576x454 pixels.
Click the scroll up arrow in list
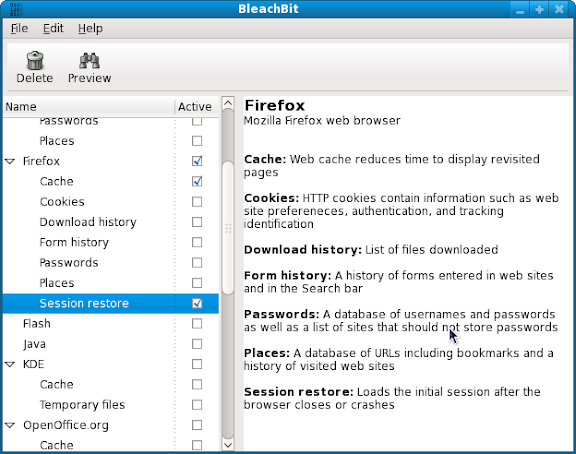[x=228, y=103]
